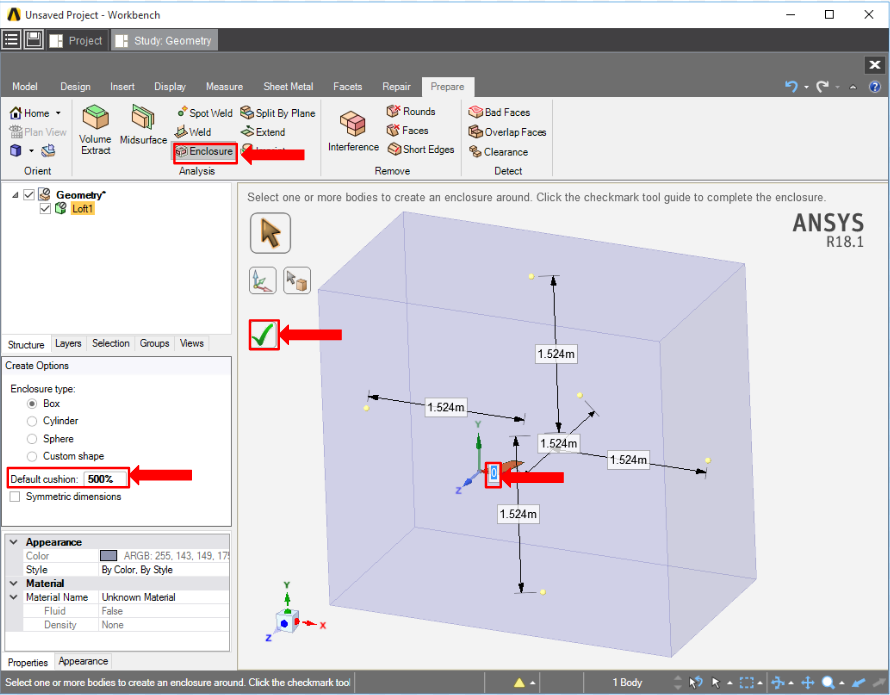Collapse the Appearance property section
The width and height of the screenshot is (890, 695).
click(x=14, y=542)
